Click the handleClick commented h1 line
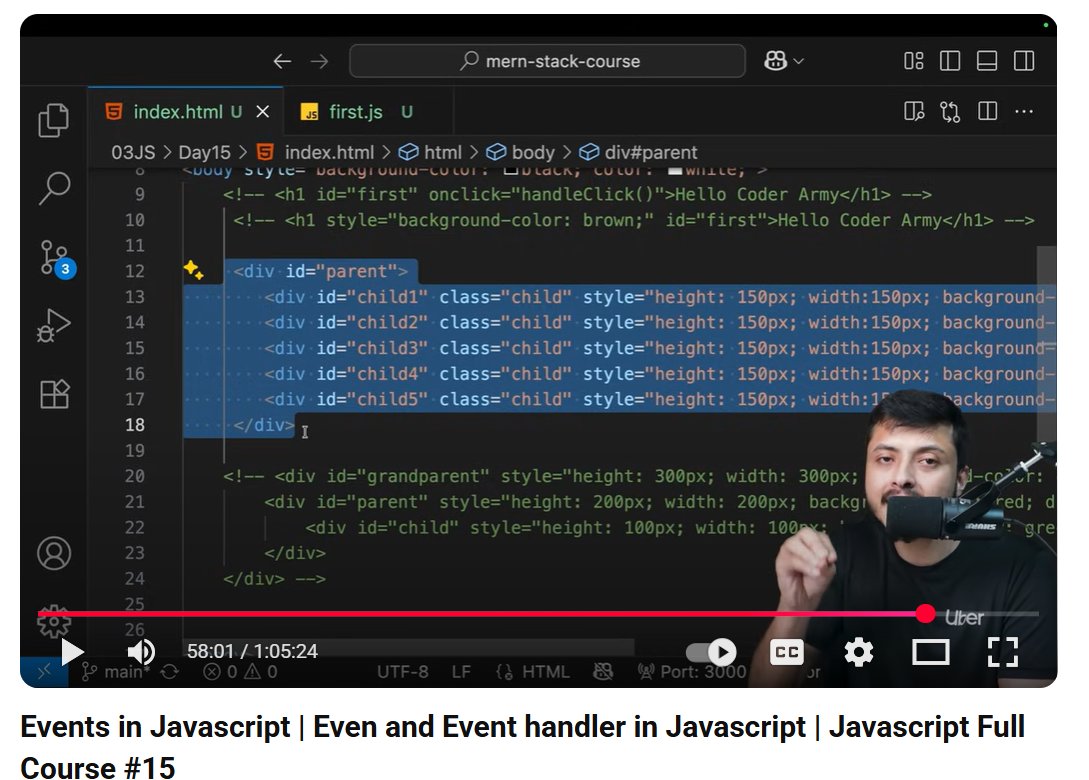The height and width of the screenshot is (780, 1089). (576, 194)
